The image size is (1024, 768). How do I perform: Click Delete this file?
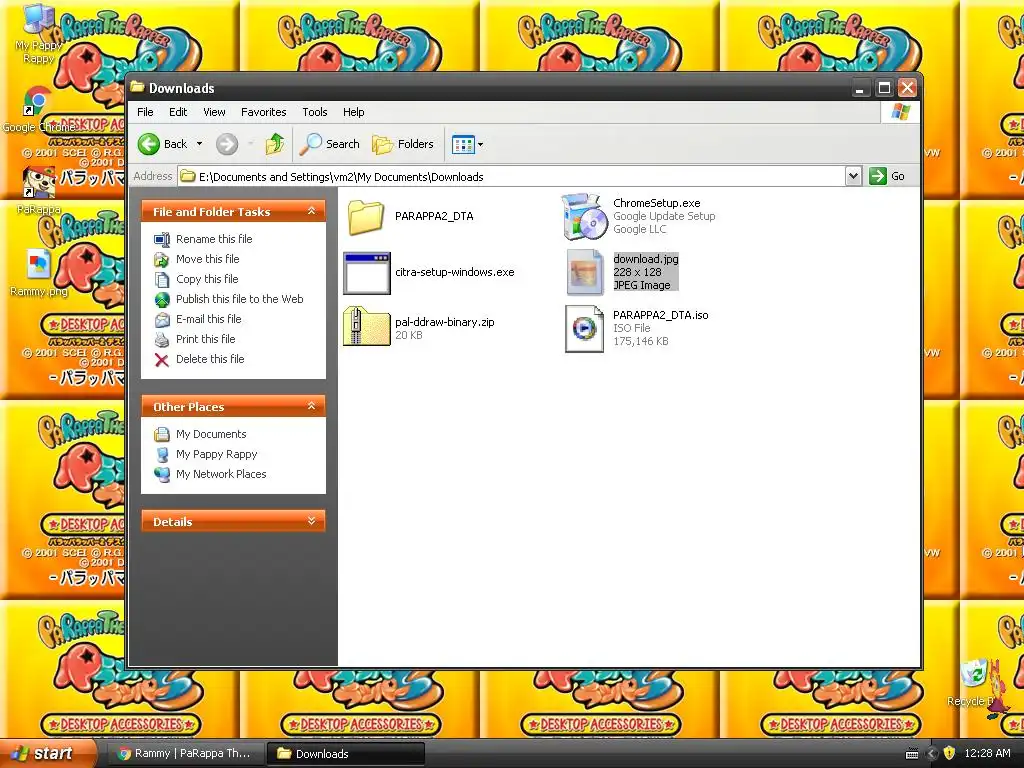[210, 359]
